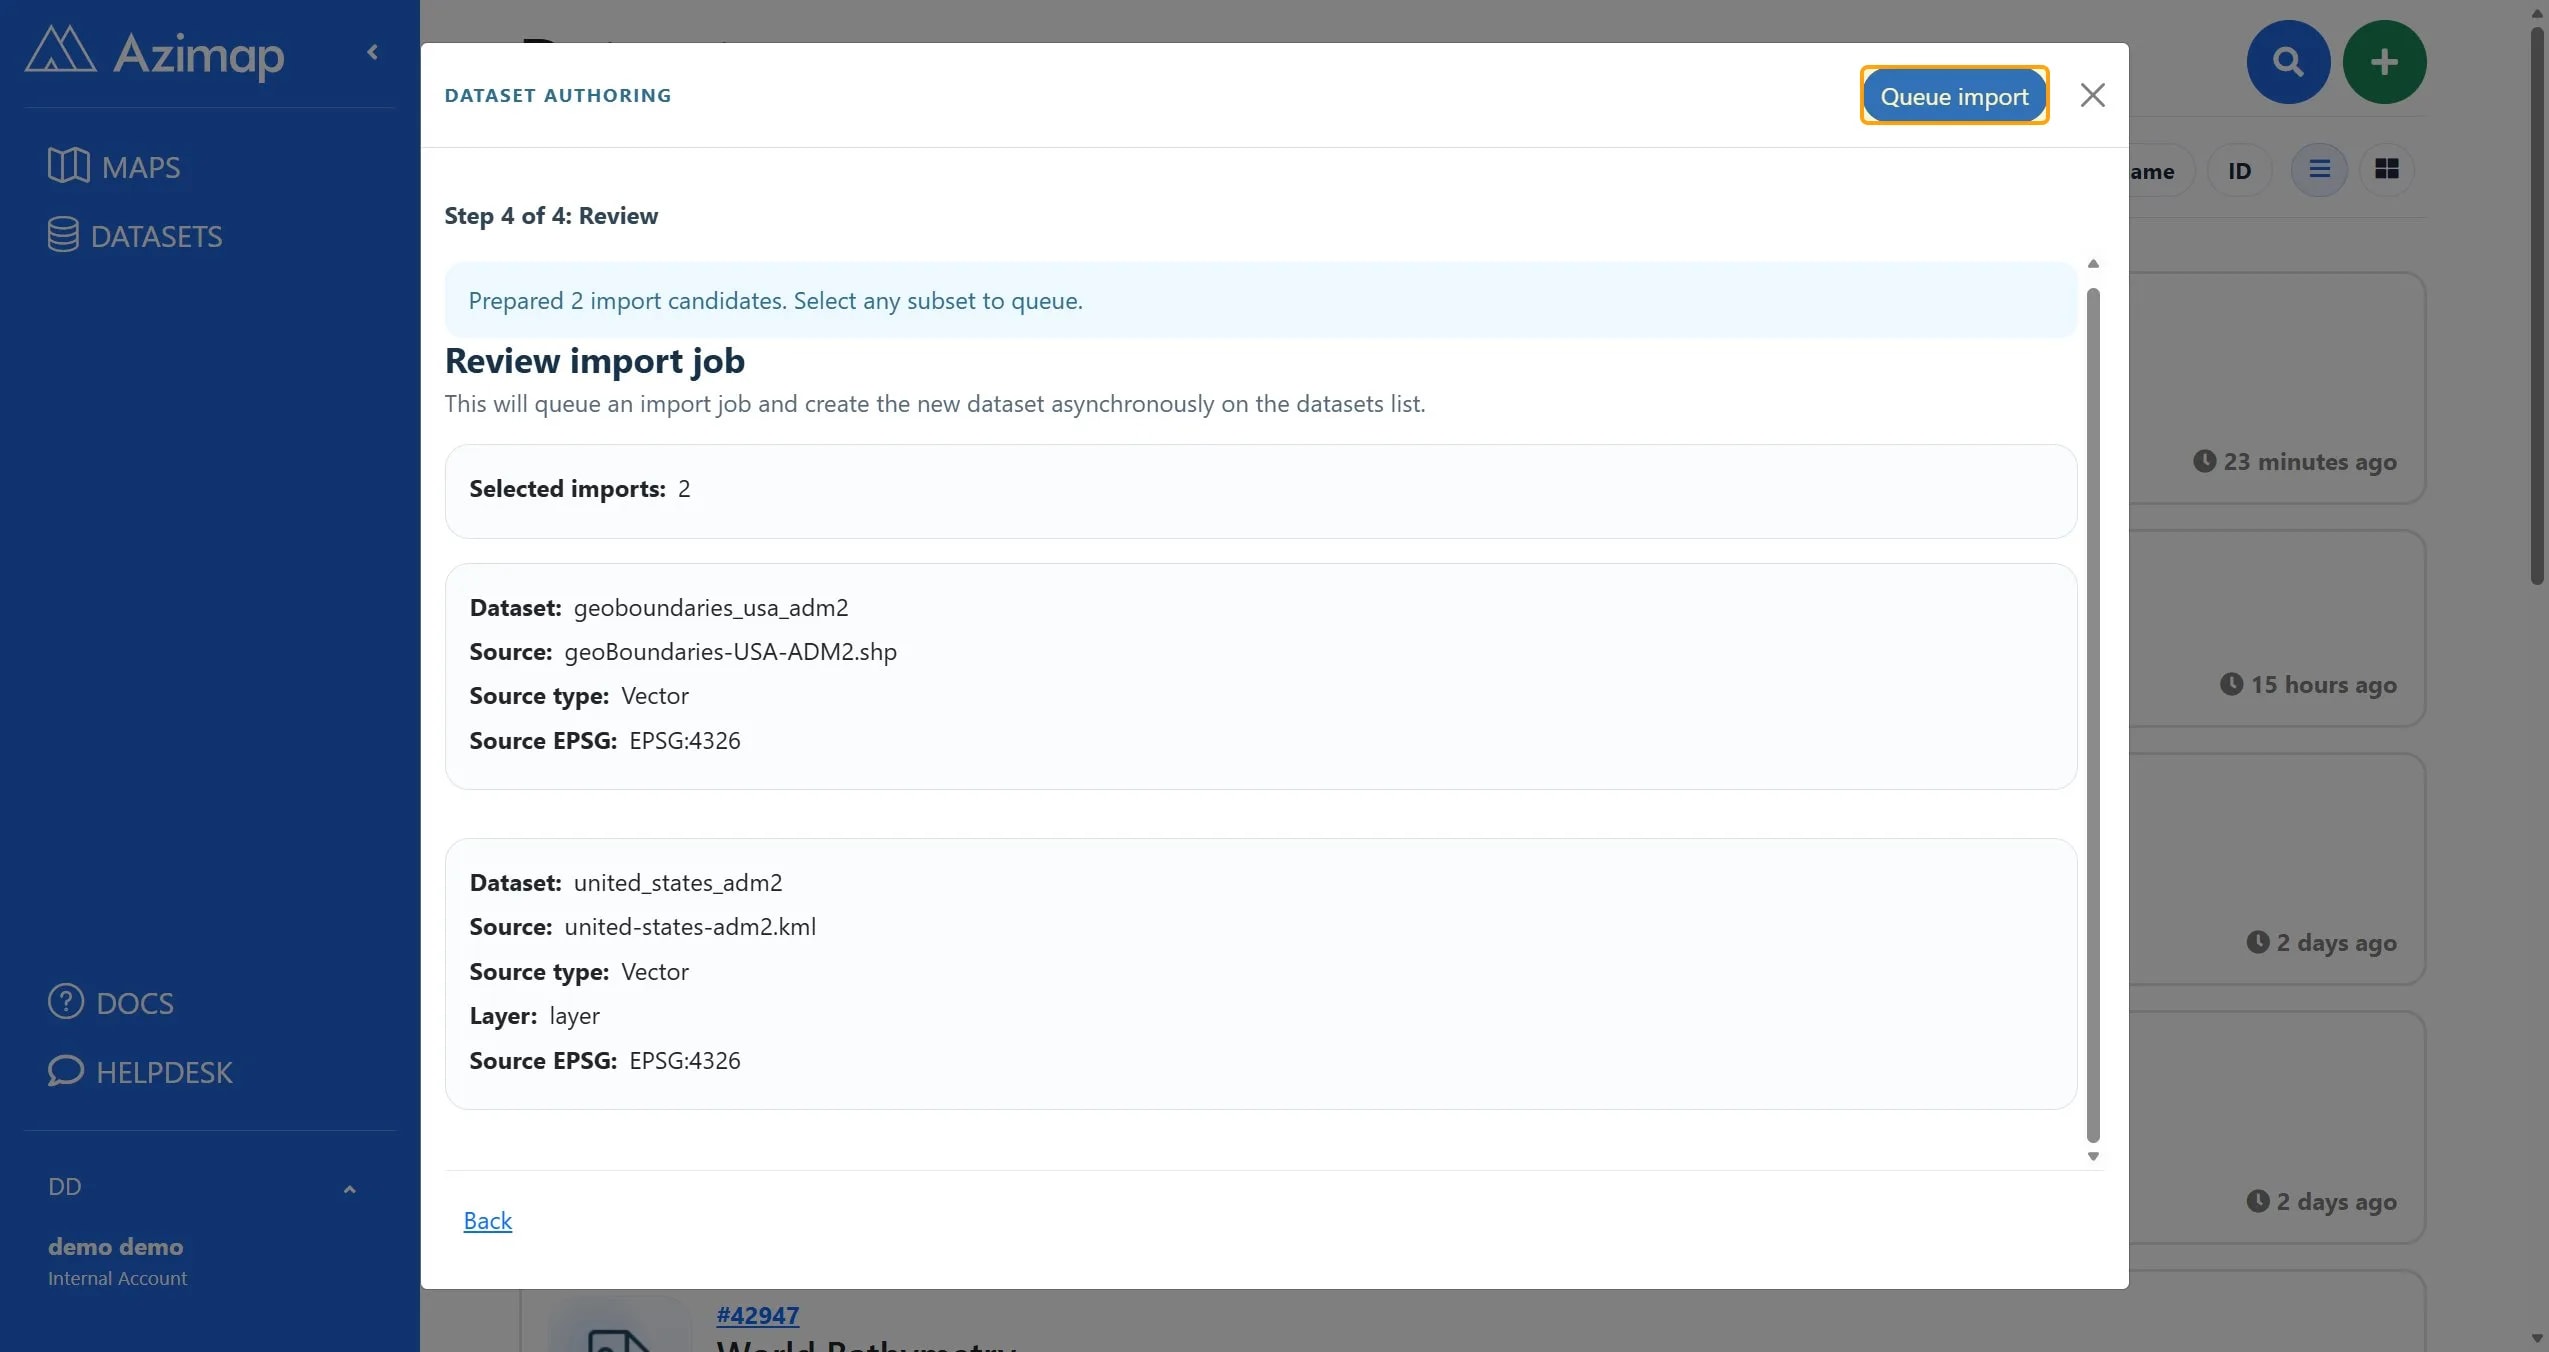Sort datasets by ID

2239,171
